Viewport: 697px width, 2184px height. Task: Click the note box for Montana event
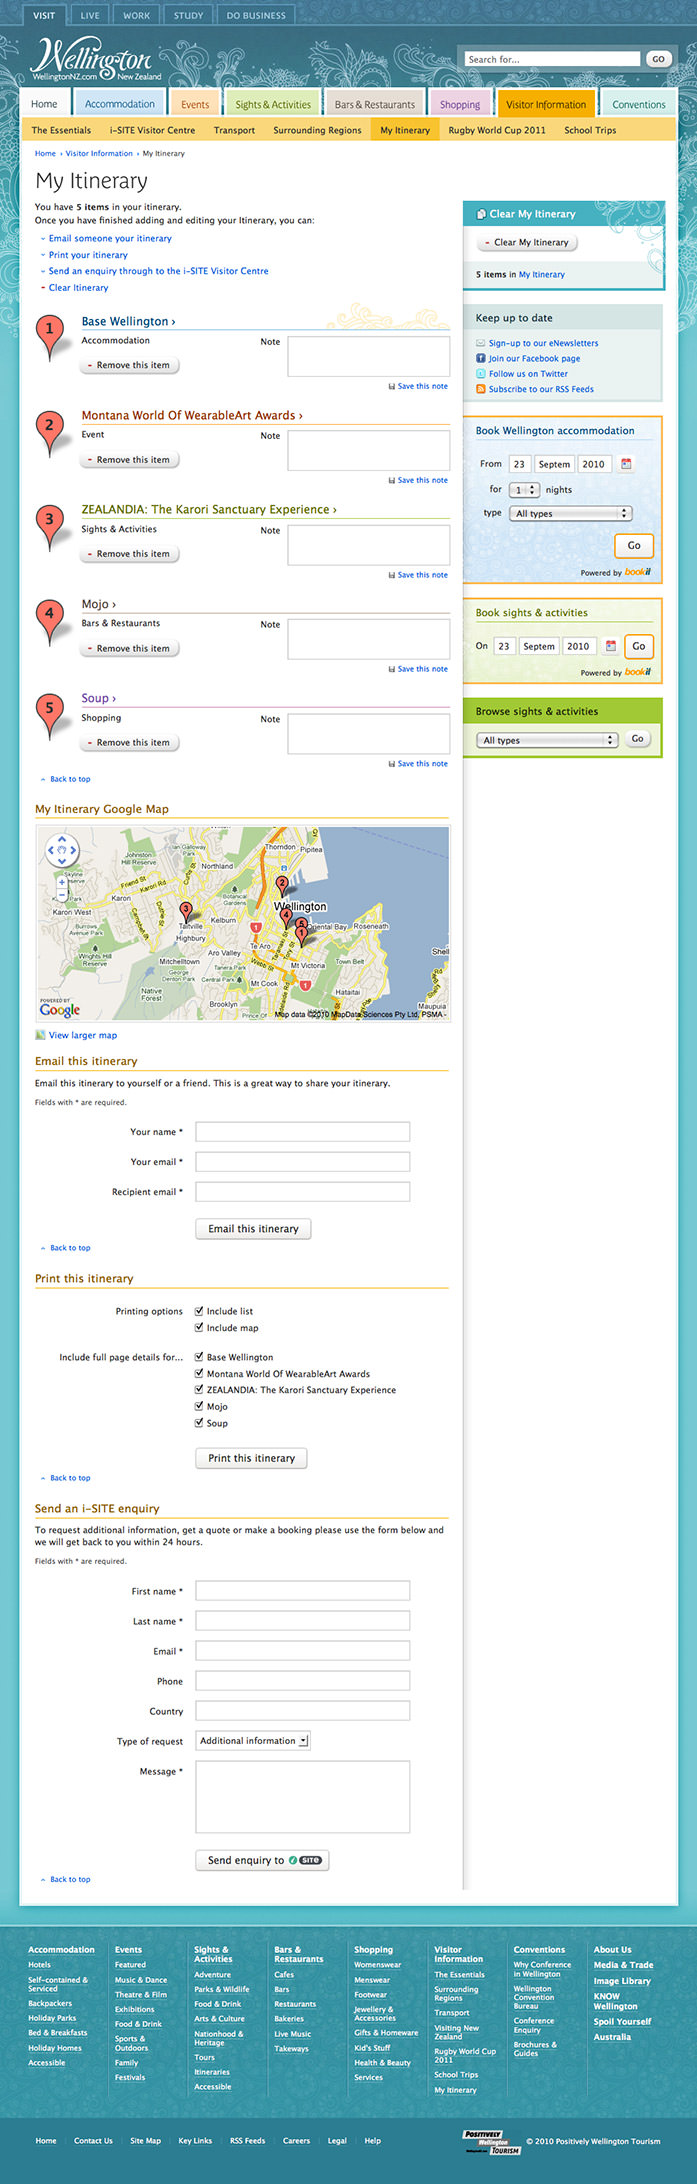[369, 451]
